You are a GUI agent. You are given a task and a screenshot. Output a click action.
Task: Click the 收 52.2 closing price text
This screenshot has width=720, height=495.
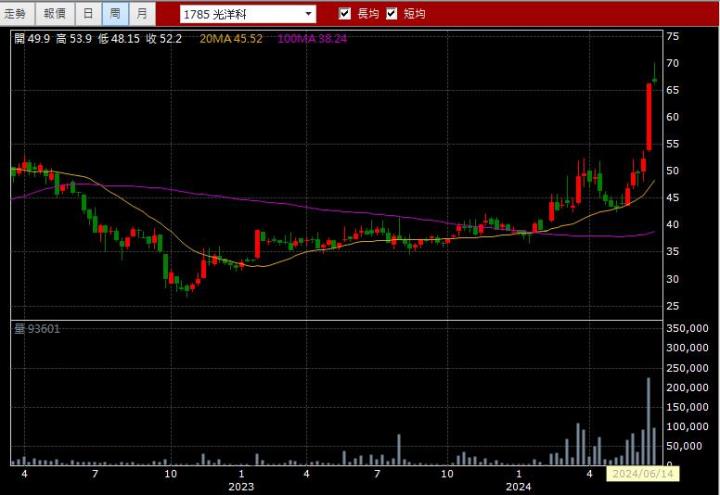[x=162, y=38]
